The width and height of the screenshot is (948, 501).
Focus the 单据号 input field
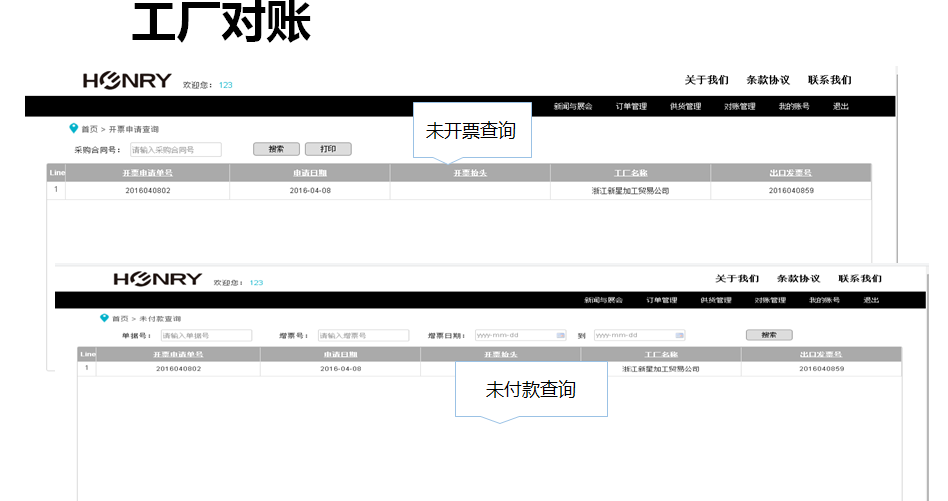(x=206, y=335)
